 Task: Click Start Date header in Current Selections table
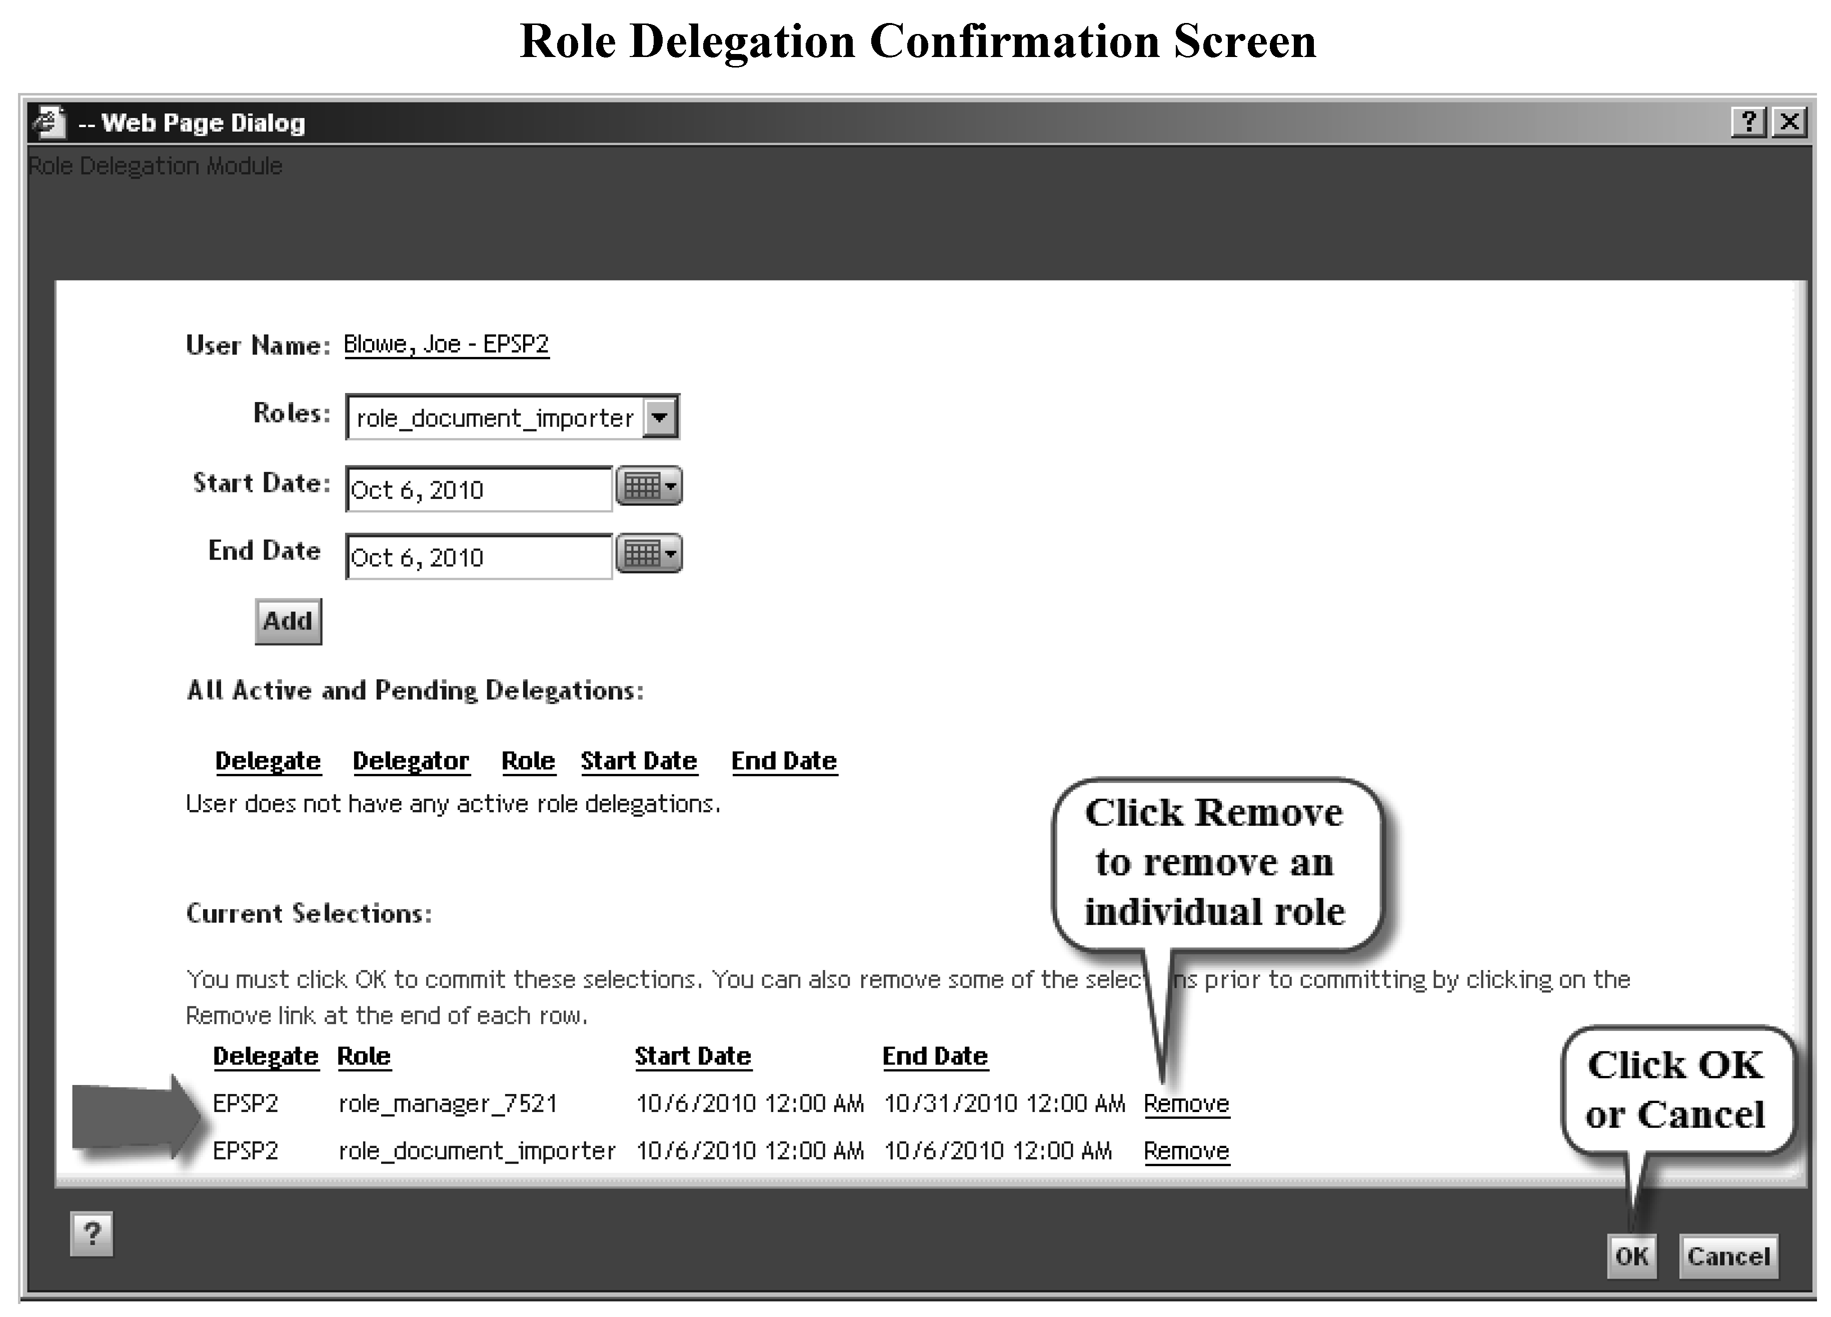point(692,1056)
